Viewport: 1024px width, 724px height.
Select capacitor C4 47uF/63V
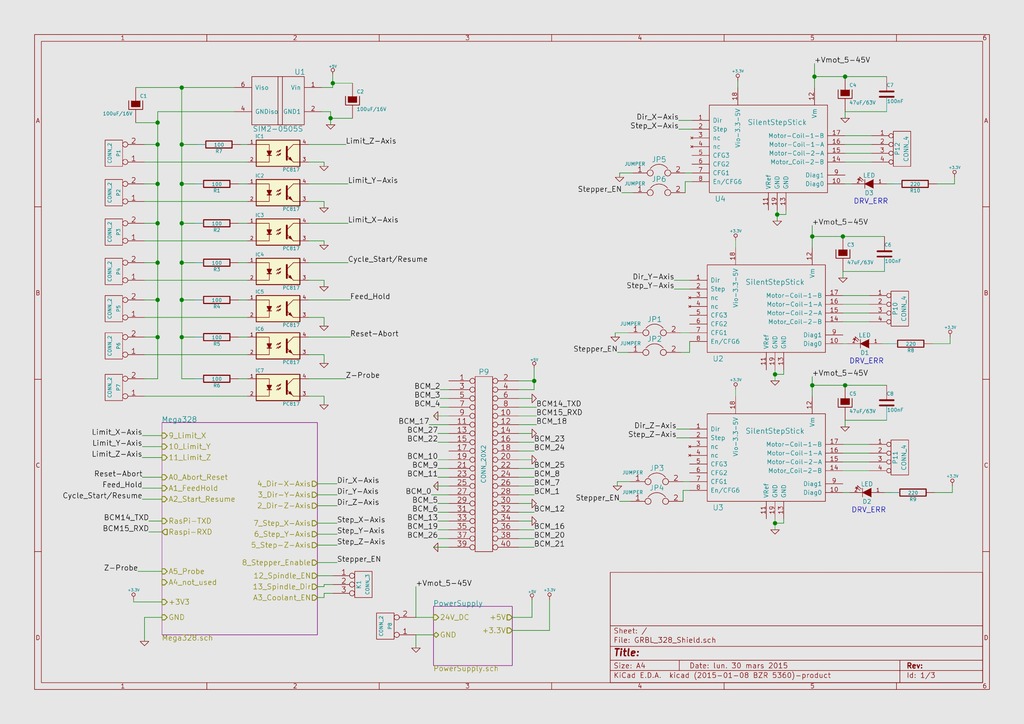pyautogui.click(x=845, y=93)
